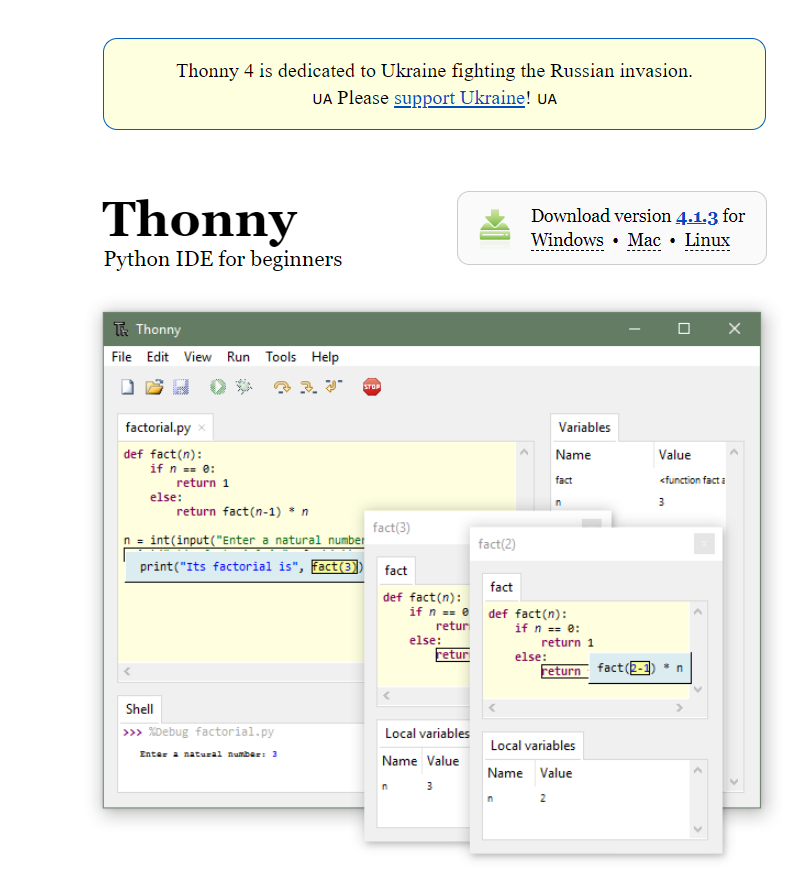
Task: Select the fact tab in fact(3) window
Action: point(396,571)
